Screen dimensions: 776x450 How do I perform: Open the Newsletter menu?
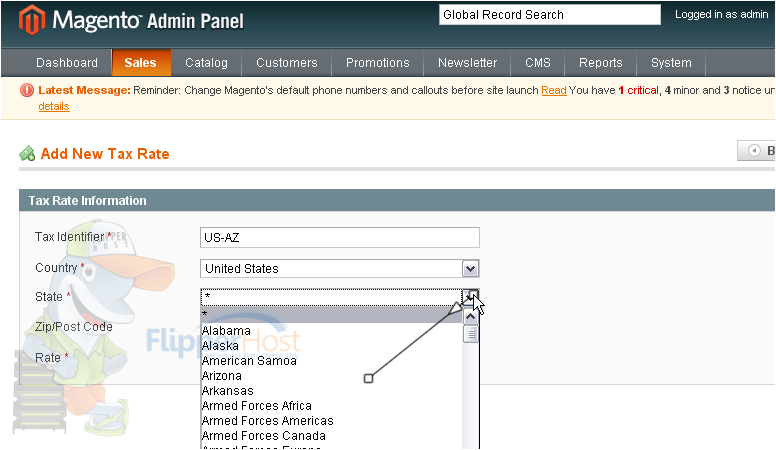pos(467,63)
